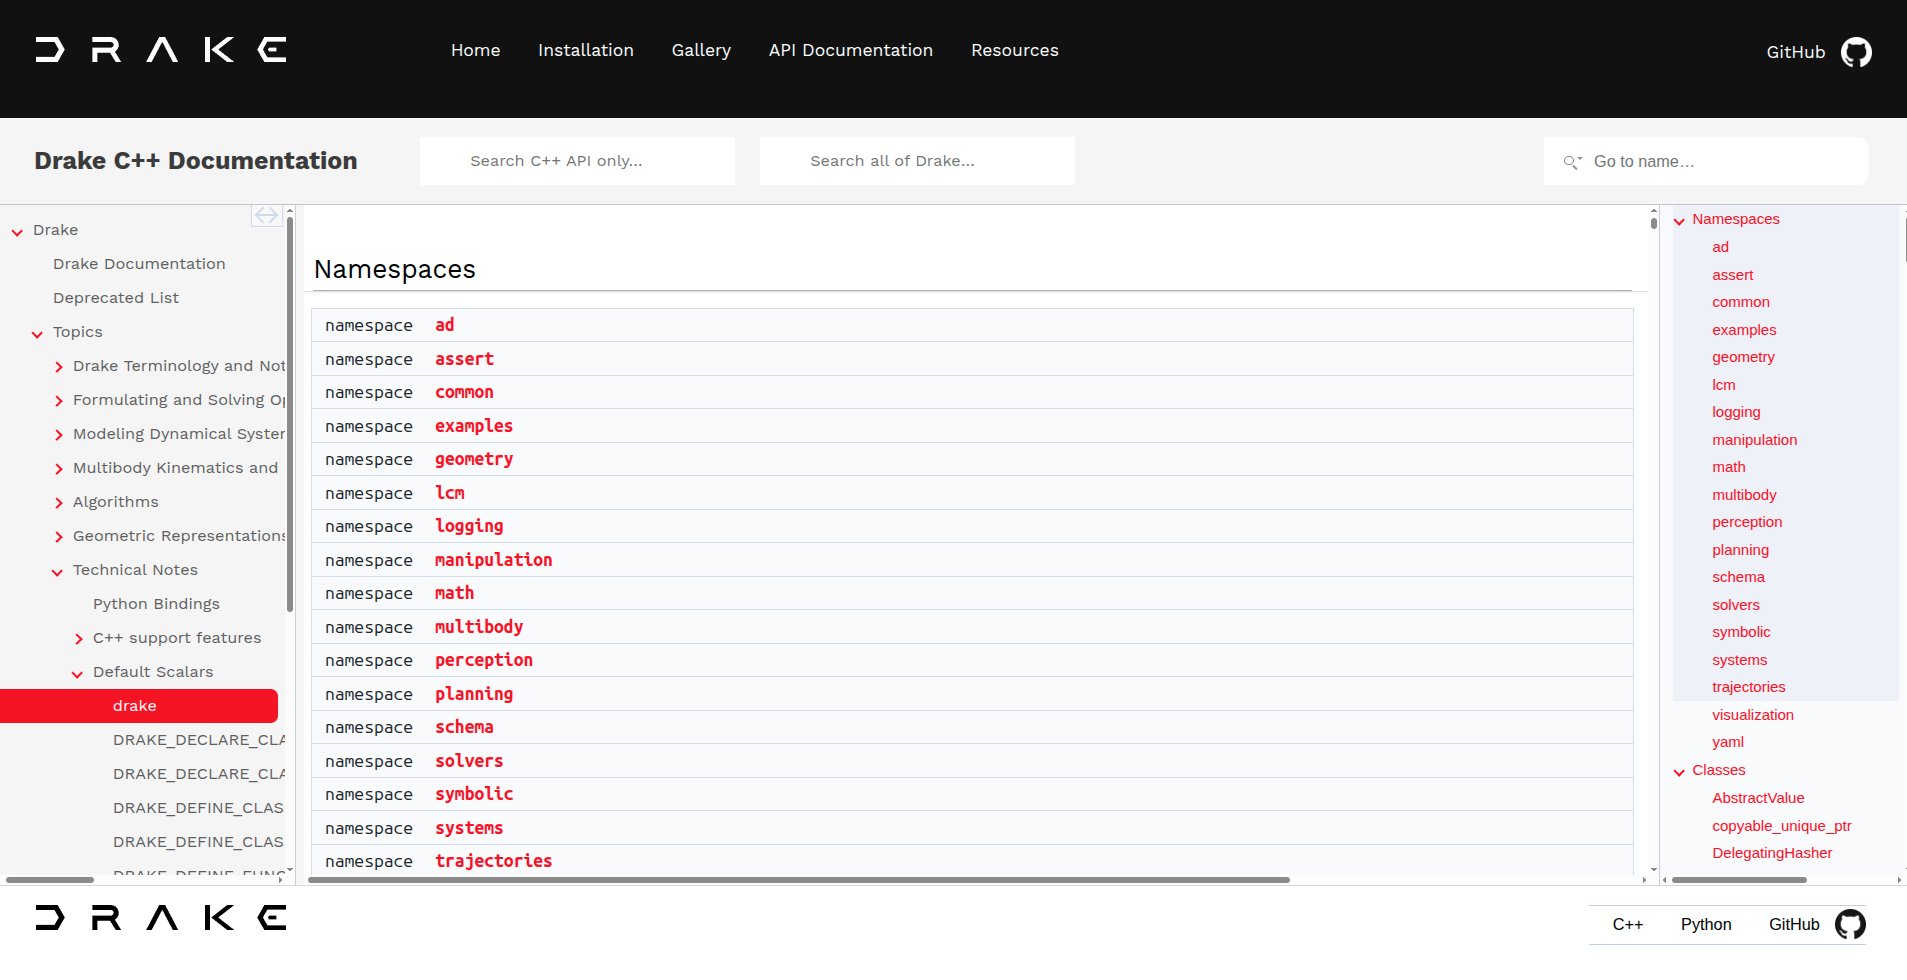Image resolution: width=1907 pixels, height=980 pixels.
Task: Focus the Search all of Drake field
Action: point(917,161)
